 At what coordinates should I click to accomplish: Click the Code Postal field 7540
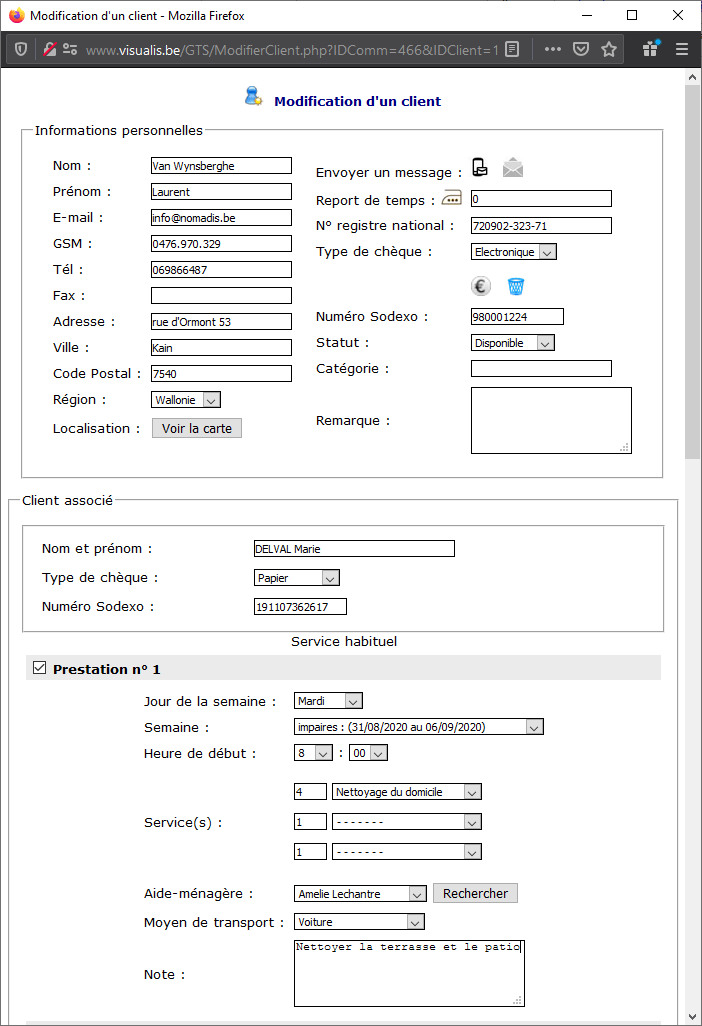(x=221, y=374)
